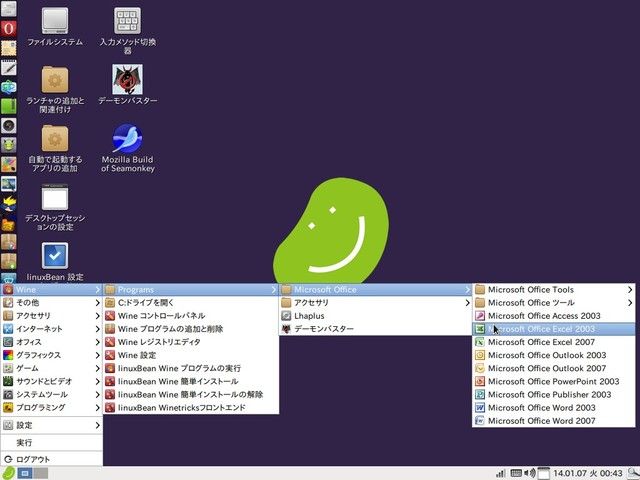Select the Wine category in the main menu

tap(51, 290)
